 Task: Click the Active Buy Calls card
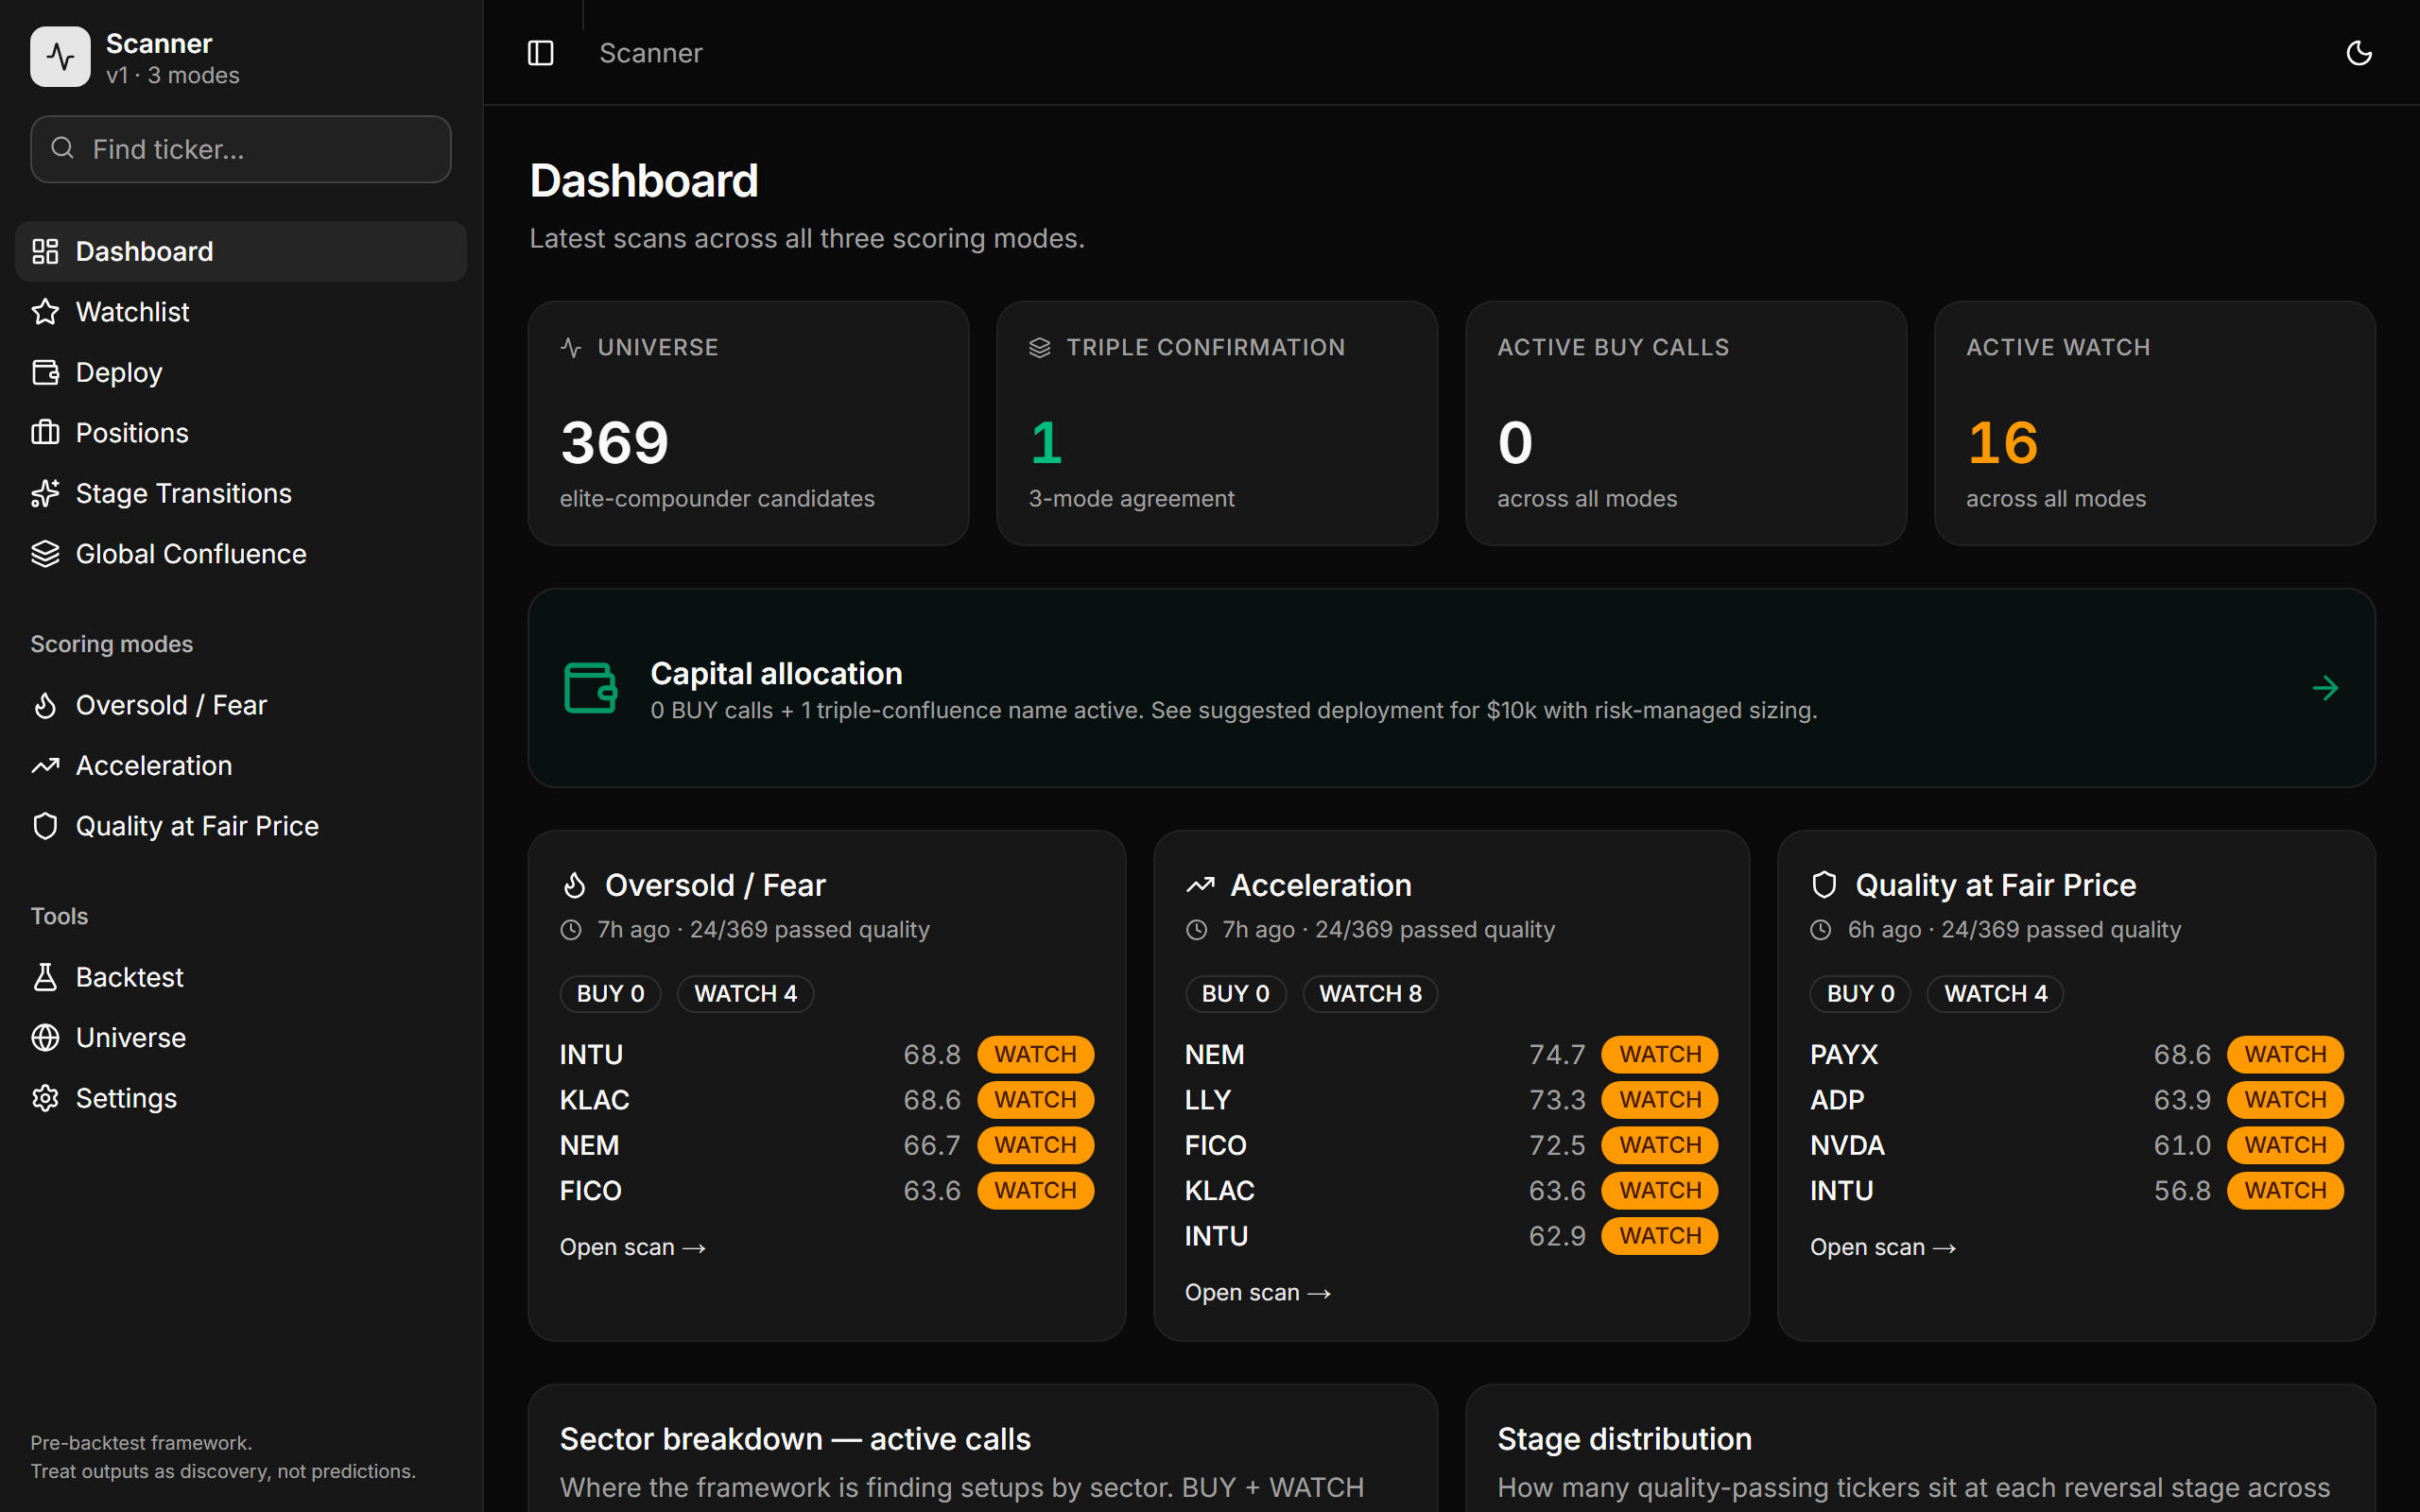point(1685,423)
